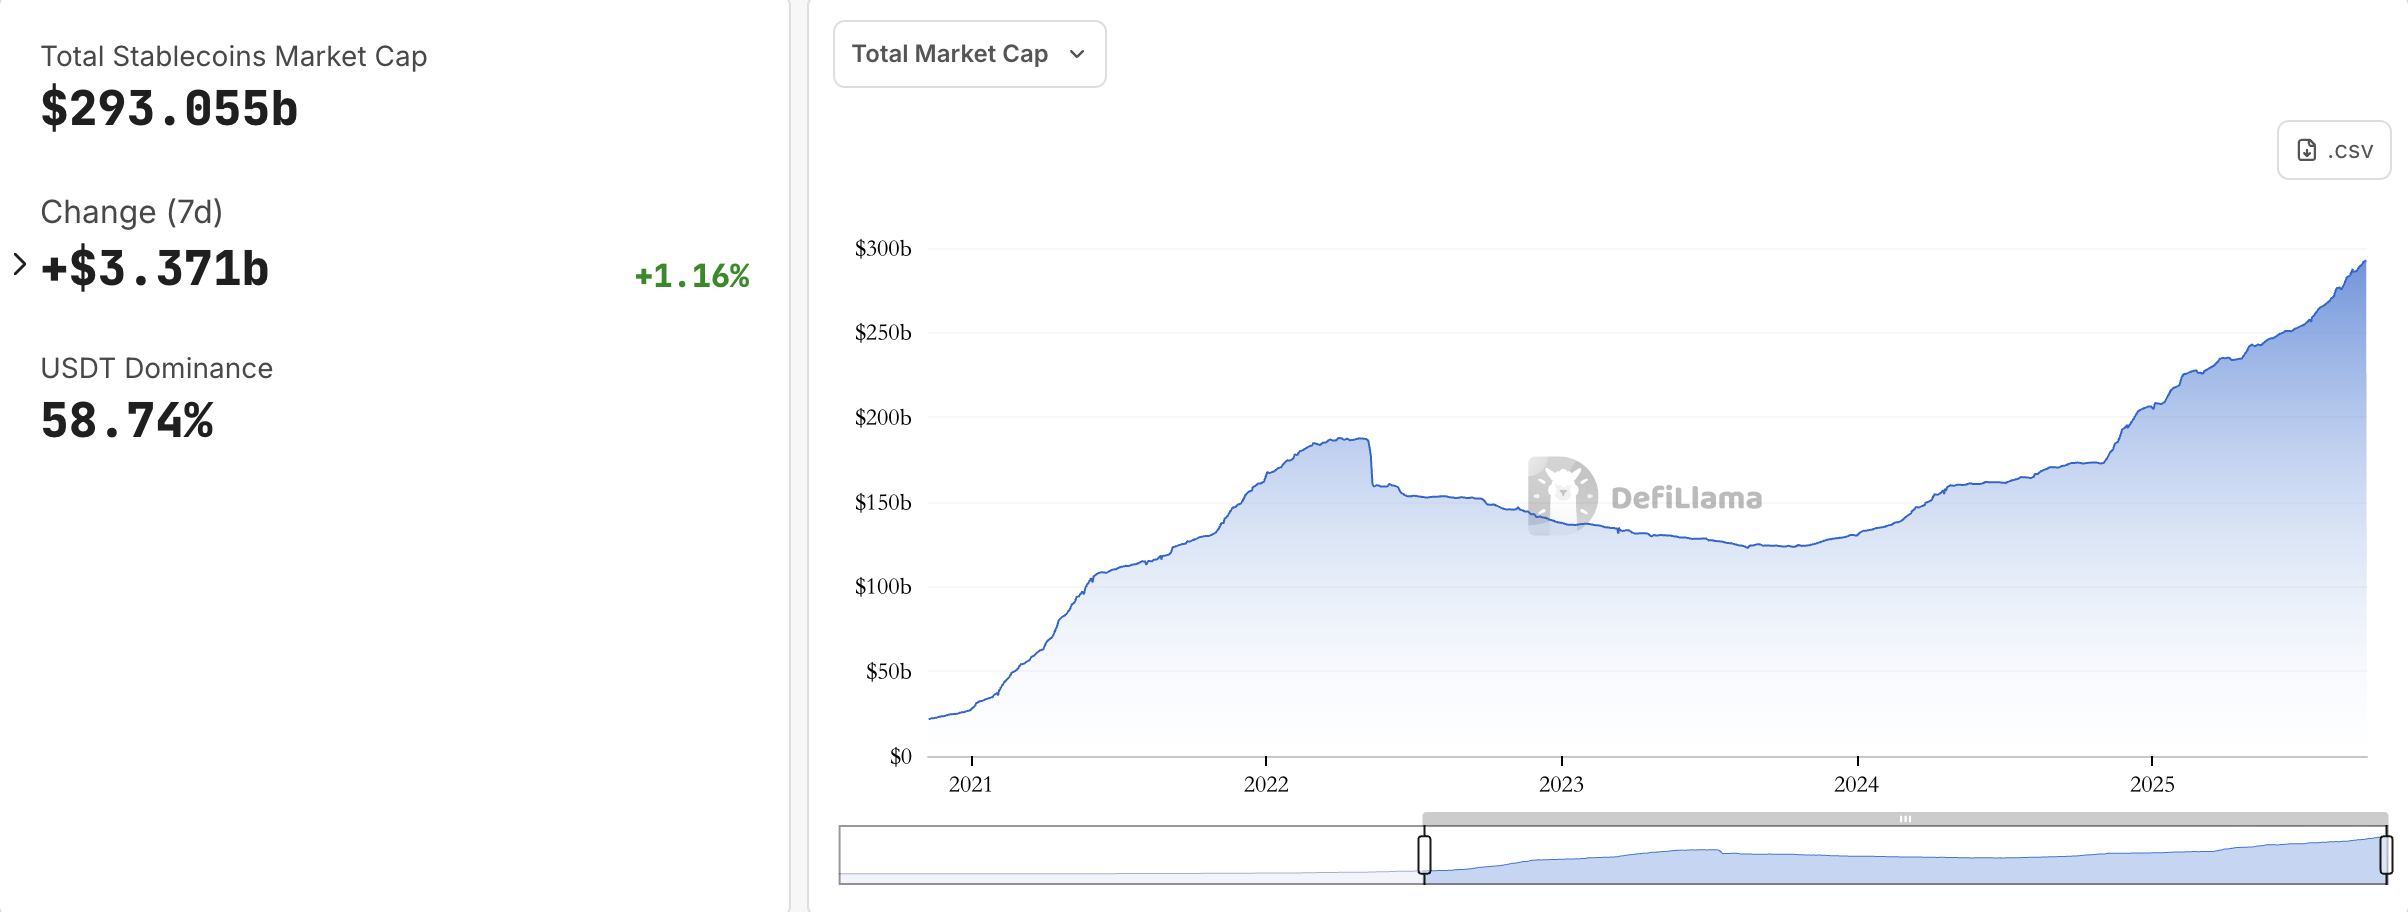Click the DefiLlama logo watermark icon
Viewport: 2408px width, 912px height.
click(1562, 496)
